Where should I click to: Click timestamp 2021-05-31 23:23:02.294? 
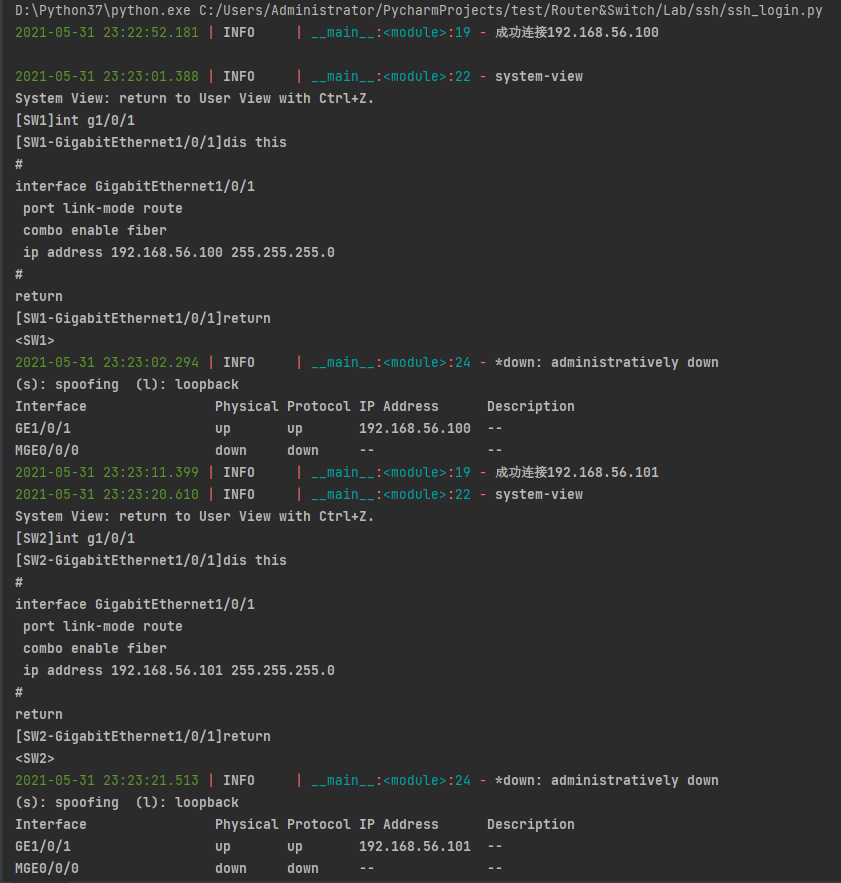(106, 362)
